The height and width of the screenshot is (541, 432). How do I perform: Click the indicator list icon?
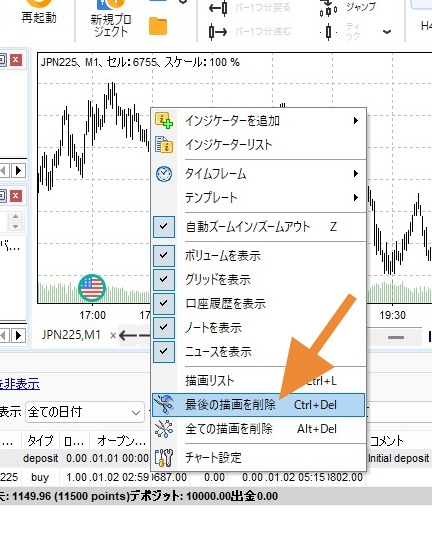point(164,145)
